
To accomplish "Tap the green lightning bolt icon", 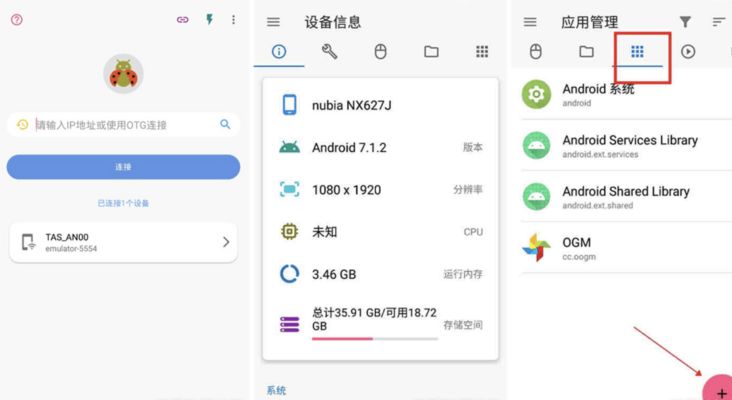I will pos(210,19).
